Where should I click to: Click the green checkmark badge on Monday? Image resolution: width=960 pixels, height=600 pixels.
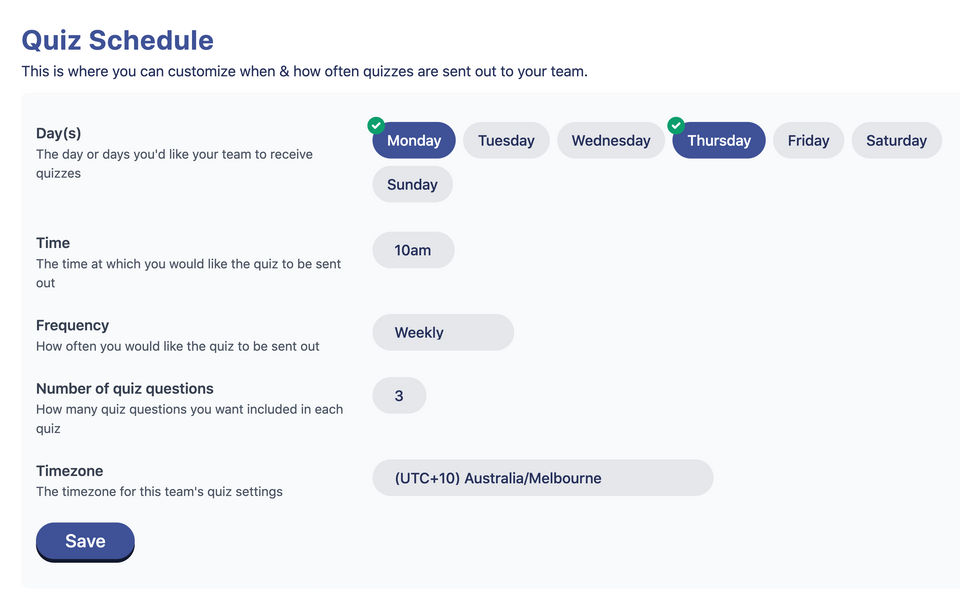[376, 125]
